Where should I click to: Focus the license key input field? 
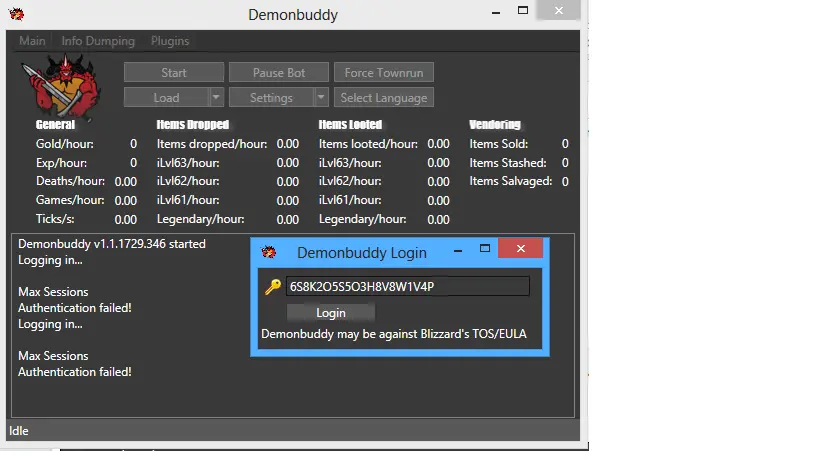(x=406, y=287)
